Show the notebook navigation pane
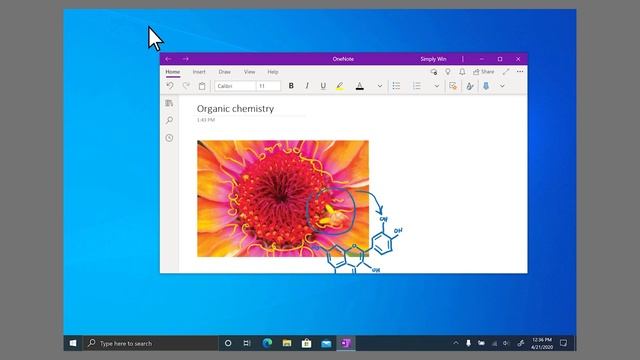This screenshot has width=640, height=360. [x=169, y=103]
